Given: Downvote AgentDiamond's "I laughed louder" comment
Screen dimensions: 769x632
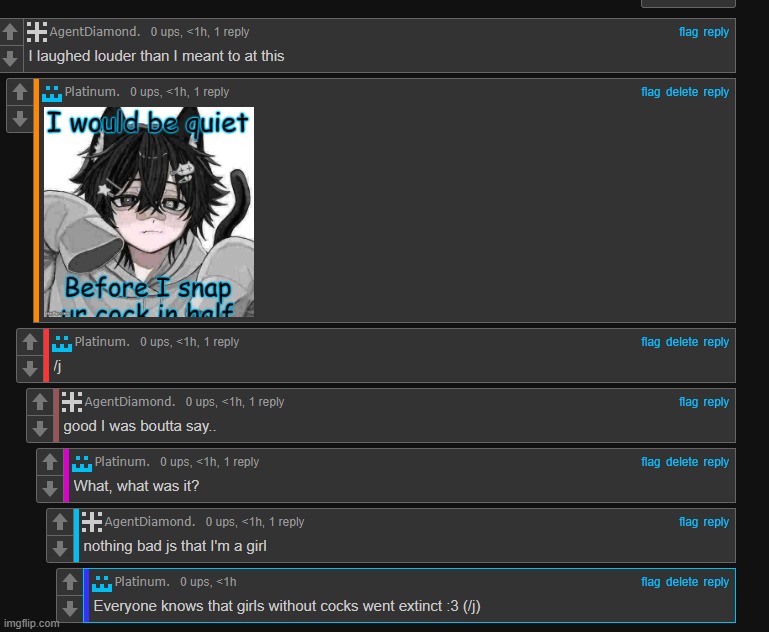Looking at the screenshot, I should 10,58.
